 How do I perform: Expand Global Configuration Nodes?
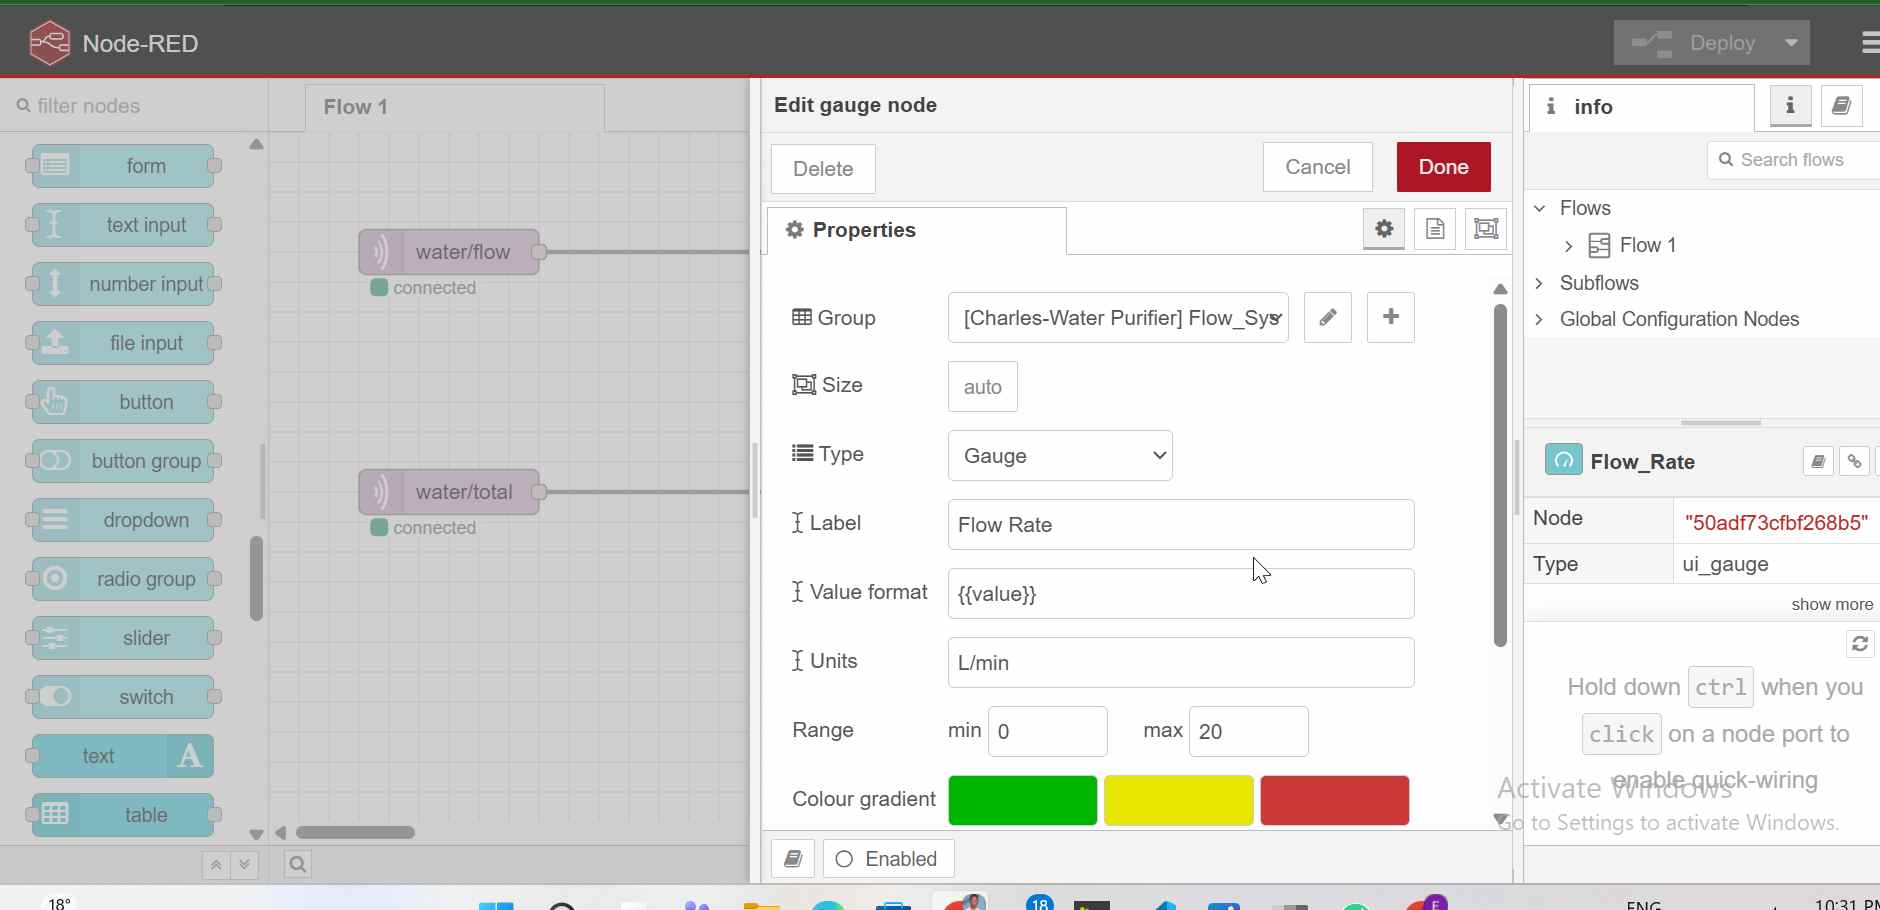(1540, 319)
